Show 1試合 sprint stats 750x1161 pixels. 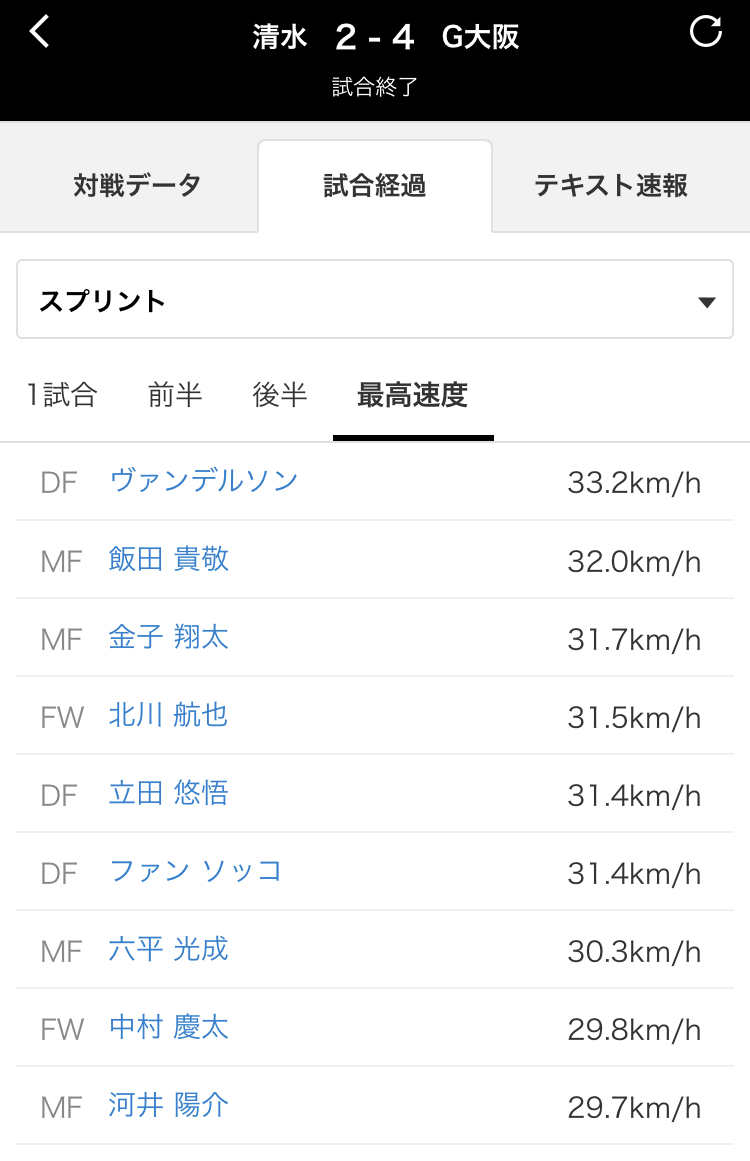62,396
